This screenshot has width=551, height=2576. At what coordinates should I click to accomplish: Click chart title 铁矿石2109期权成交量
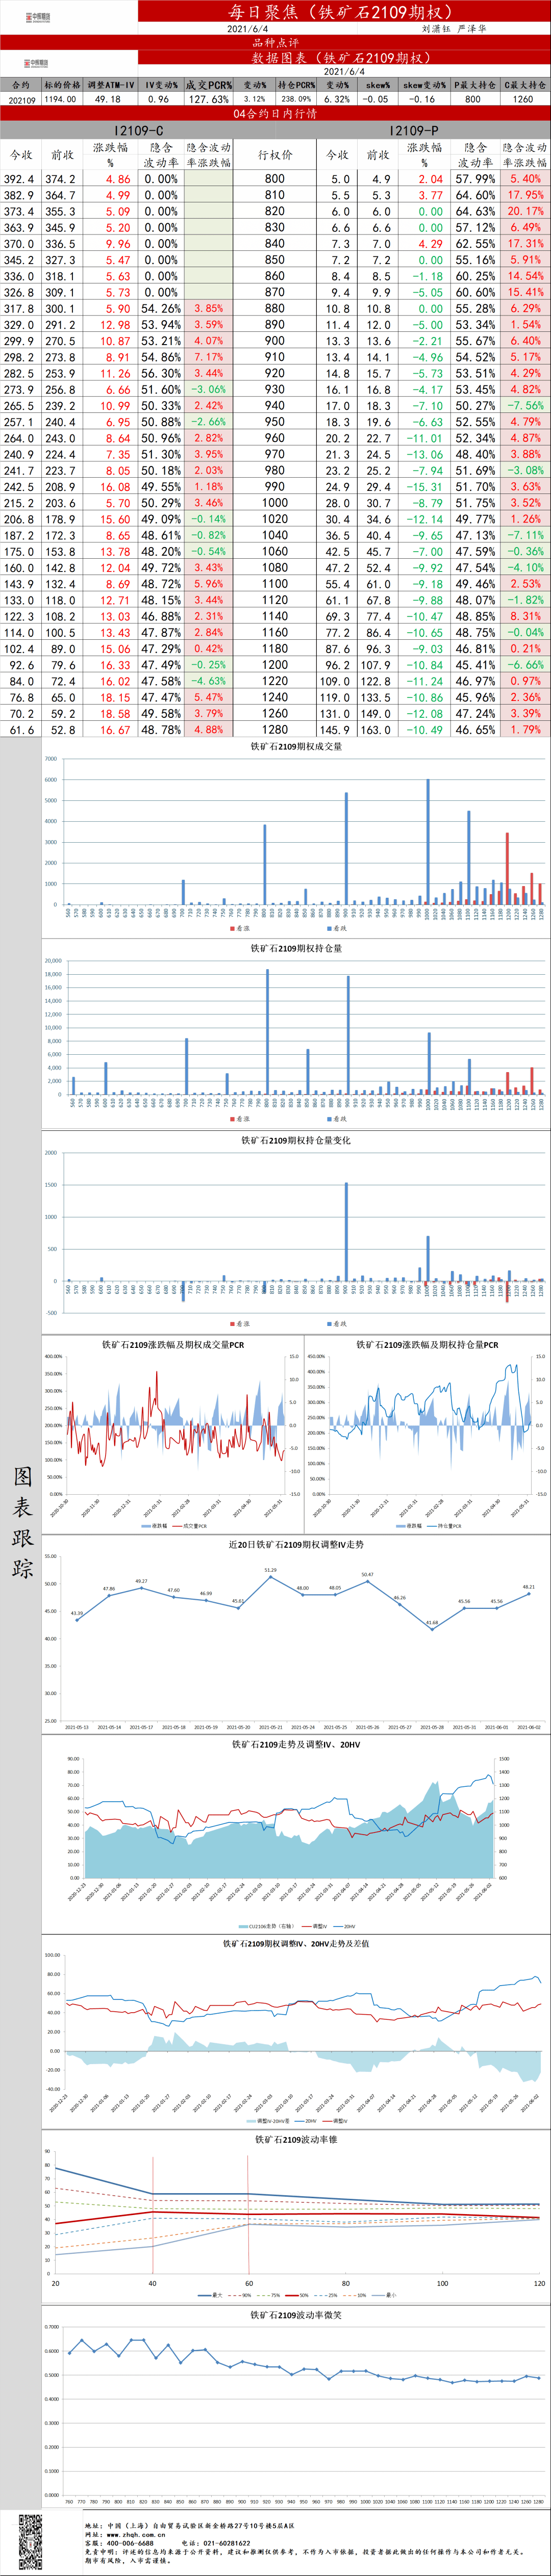click(x=296, y=746)
